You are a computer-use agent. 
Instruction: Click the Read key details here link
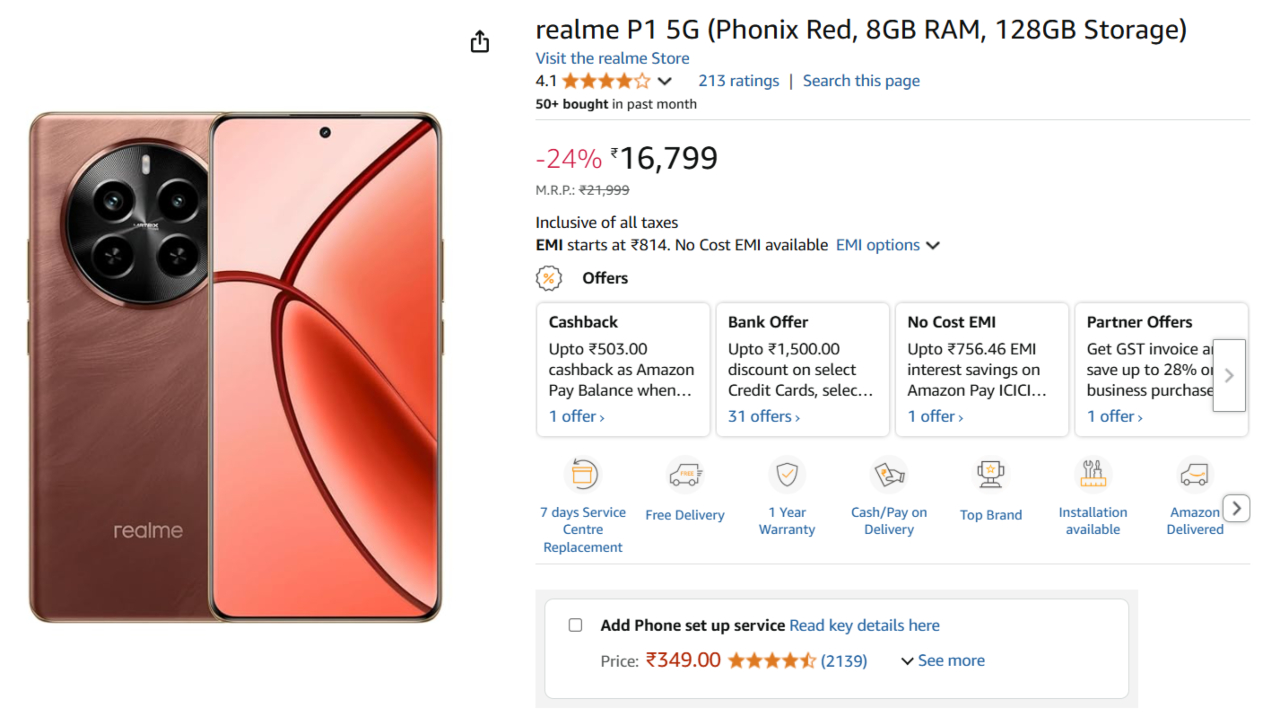864,625
